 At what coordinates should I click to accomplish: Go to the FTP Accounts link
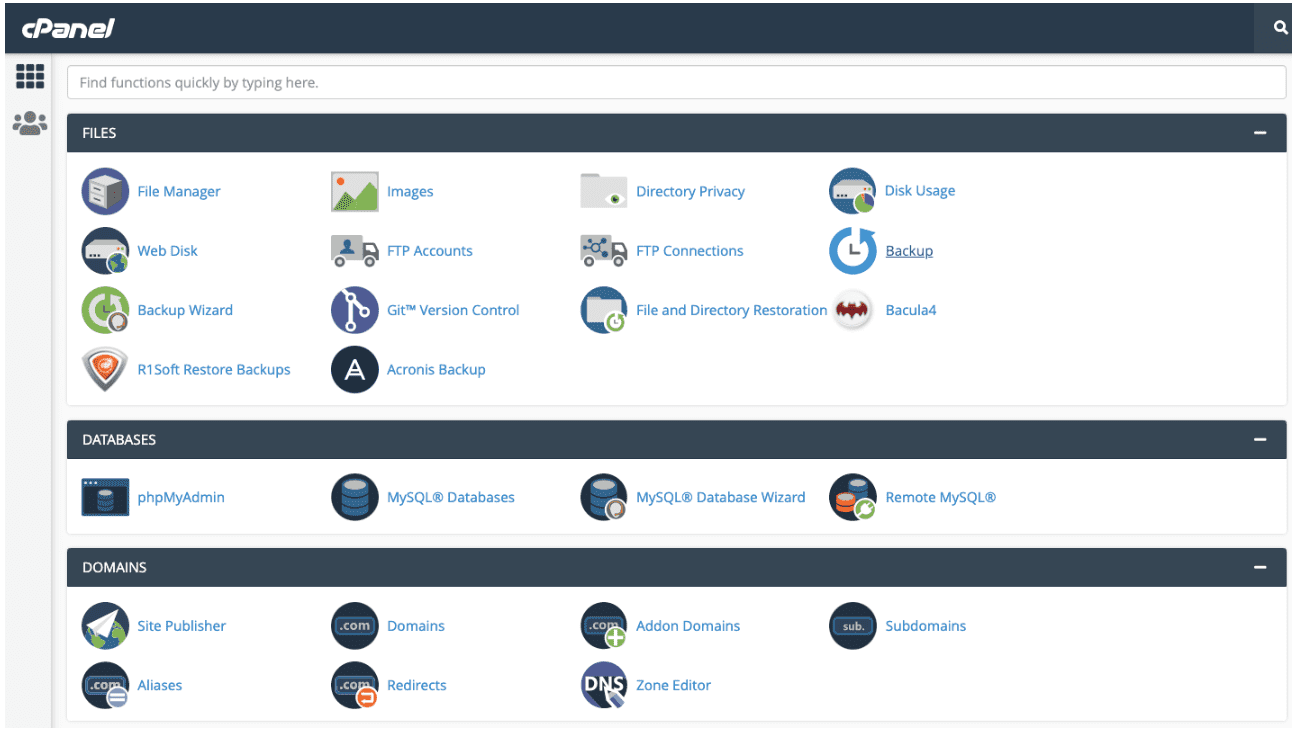430,251
